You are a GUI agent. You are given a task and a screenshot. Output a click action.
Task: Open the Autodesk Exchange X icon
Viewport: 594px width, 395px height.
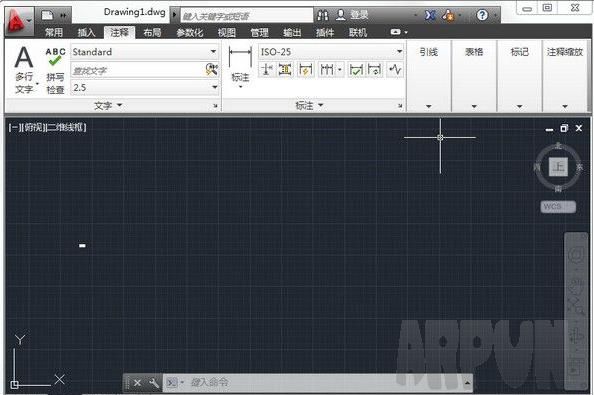430,16
